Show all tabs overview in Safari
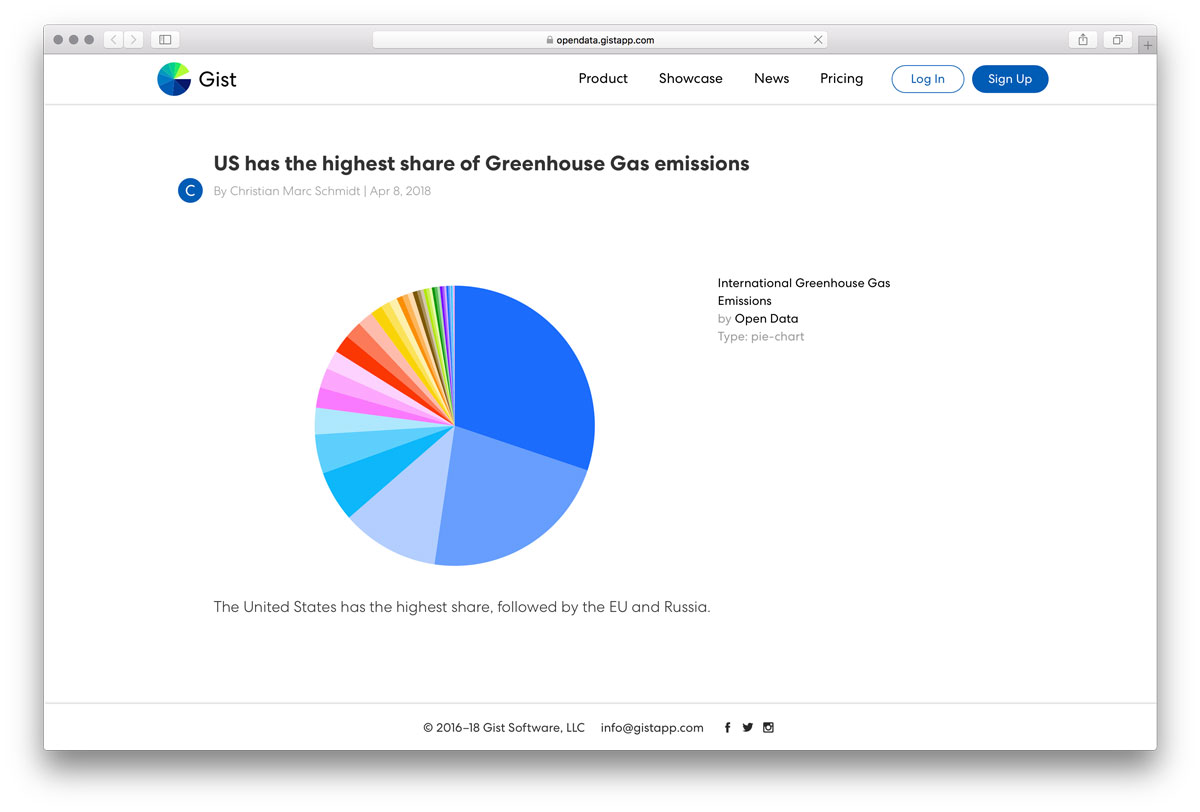The image size is (1200, 812). click(x=1117, y=40)
